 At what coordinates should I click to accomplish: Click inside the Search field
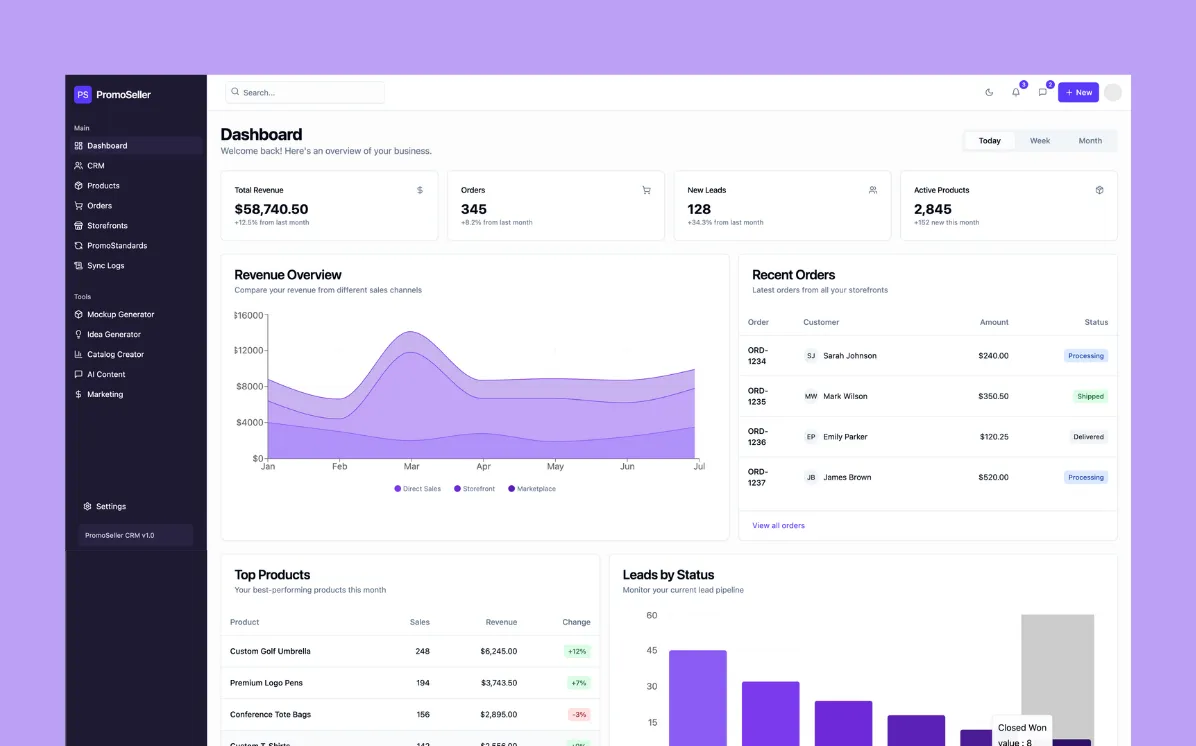pos(304,92)
